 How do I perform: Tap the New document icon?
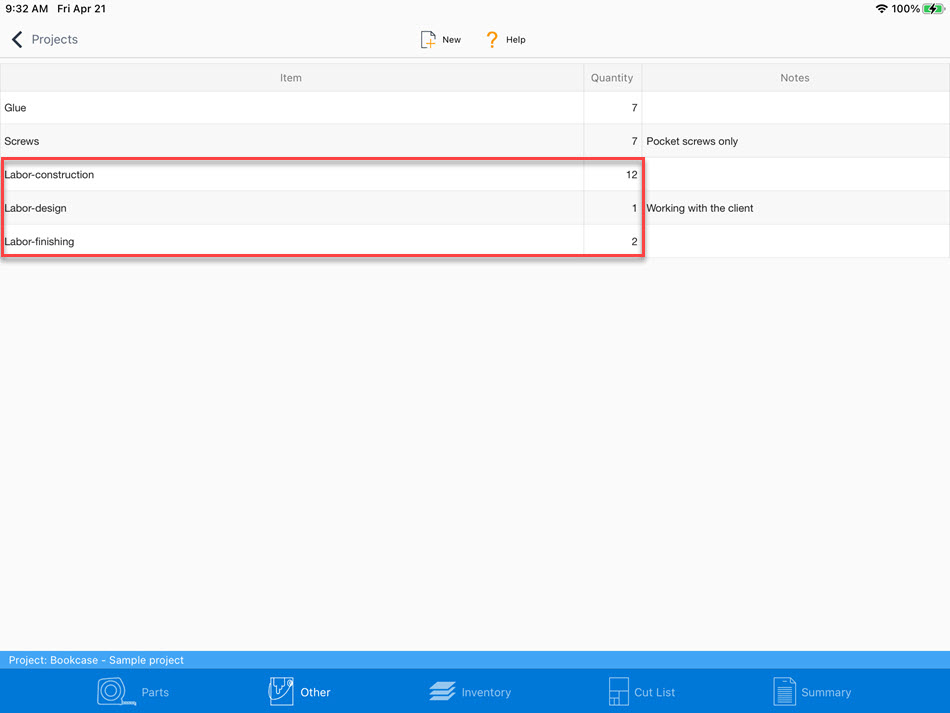point(428,40)
